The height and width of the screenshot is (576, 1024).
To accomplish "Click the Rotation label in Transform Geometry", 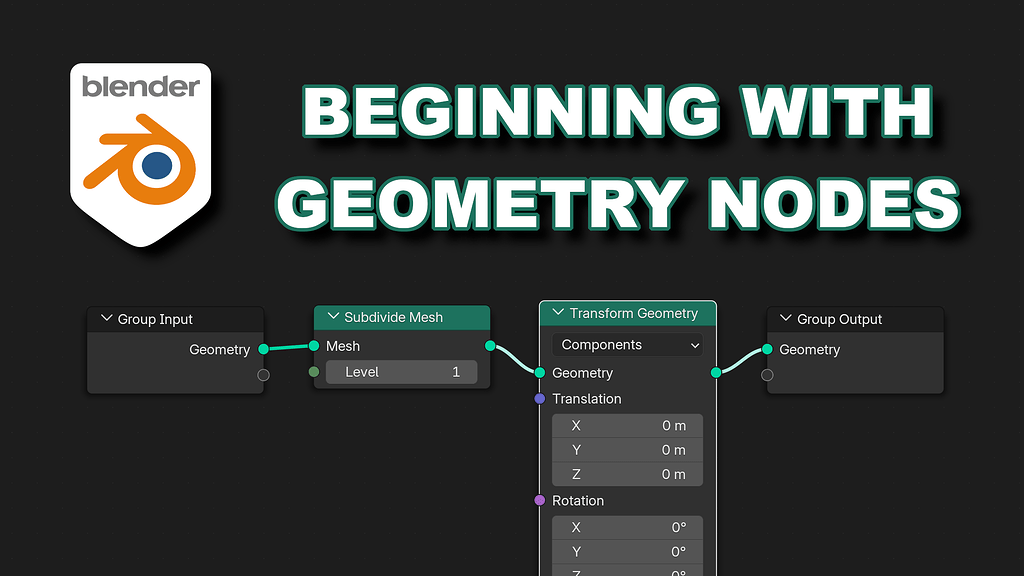I will click(578, 500).
